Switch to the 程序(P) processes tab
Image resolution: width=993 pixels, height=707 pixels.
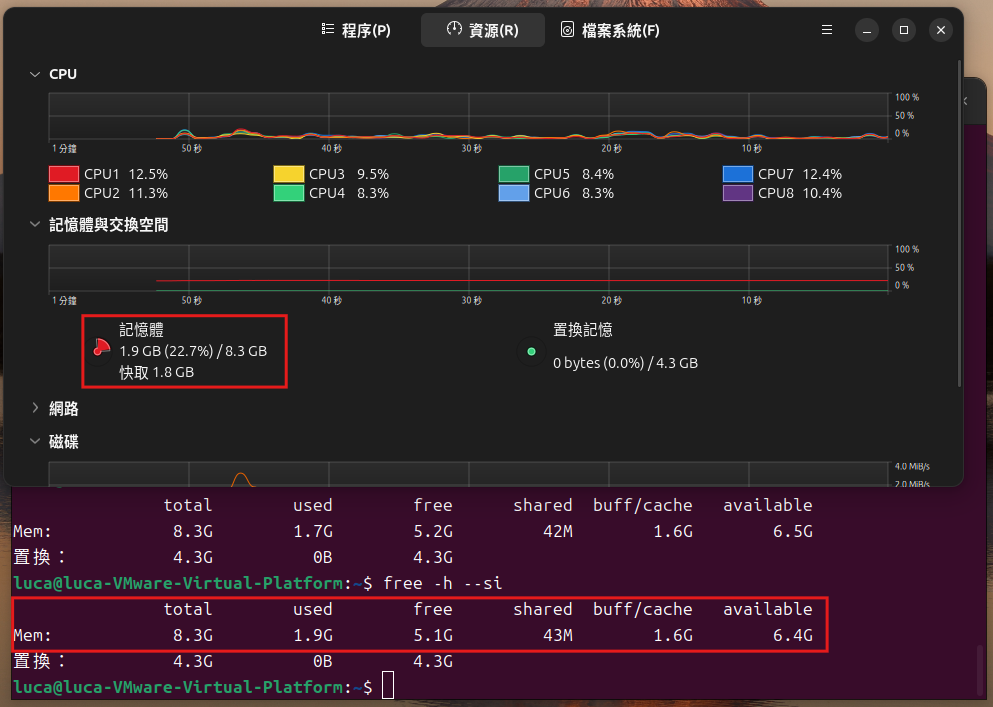[x=356, y=30]
